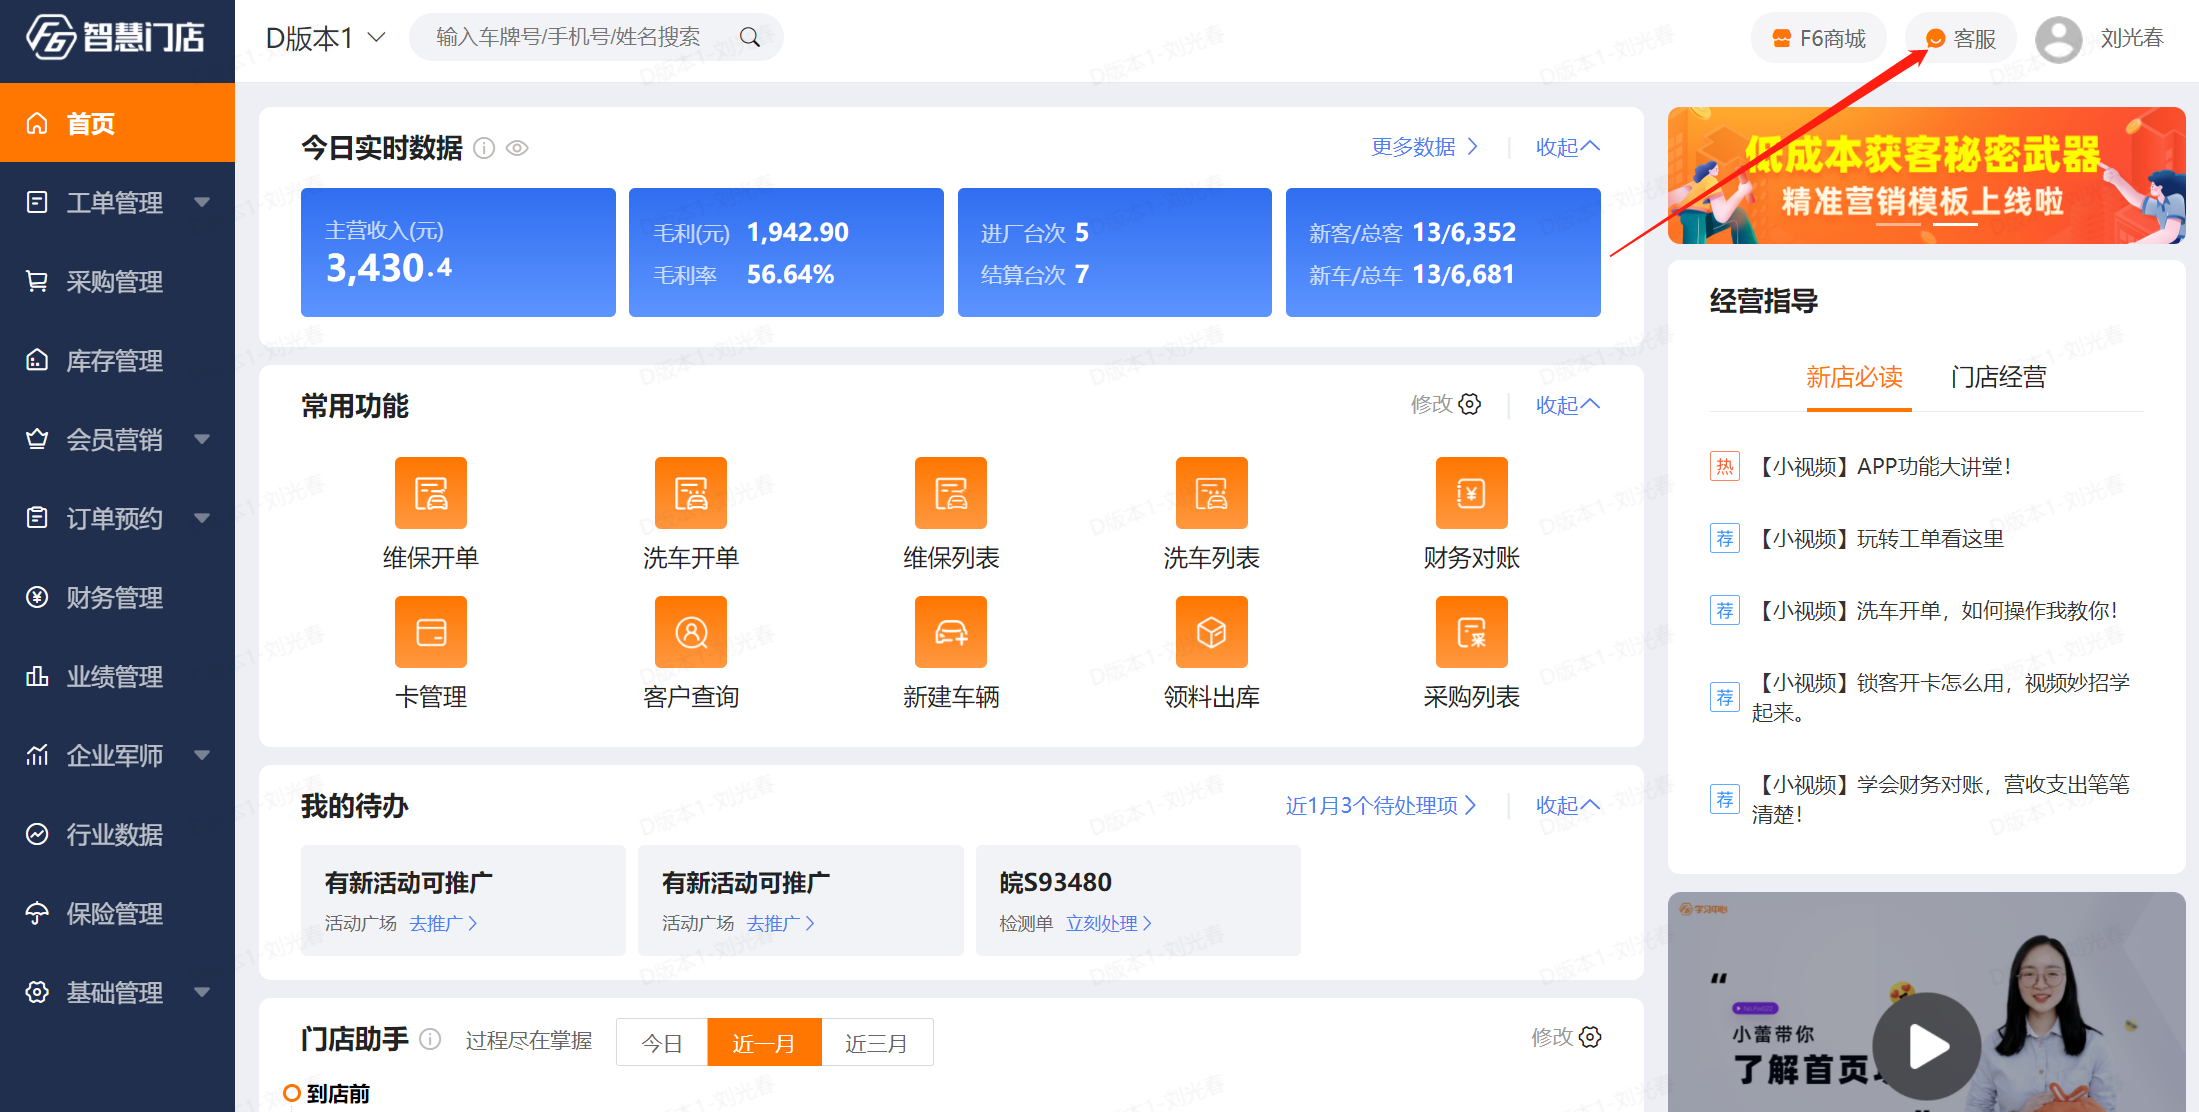This screenshot has width=2199, height=1112.
Task: Open 近1月3个待处理项 link
Action: [x=1380, y=805]
